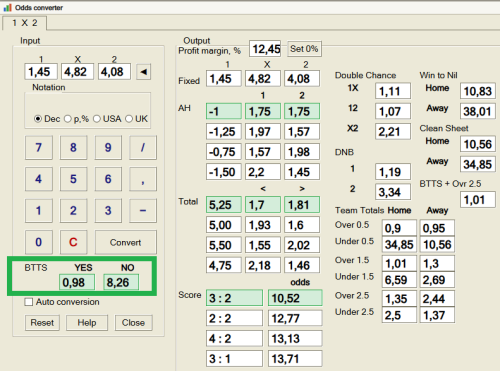Click the BTTS NO field 8,26
The height and width of the screenshot is (371, 500).
121,282
